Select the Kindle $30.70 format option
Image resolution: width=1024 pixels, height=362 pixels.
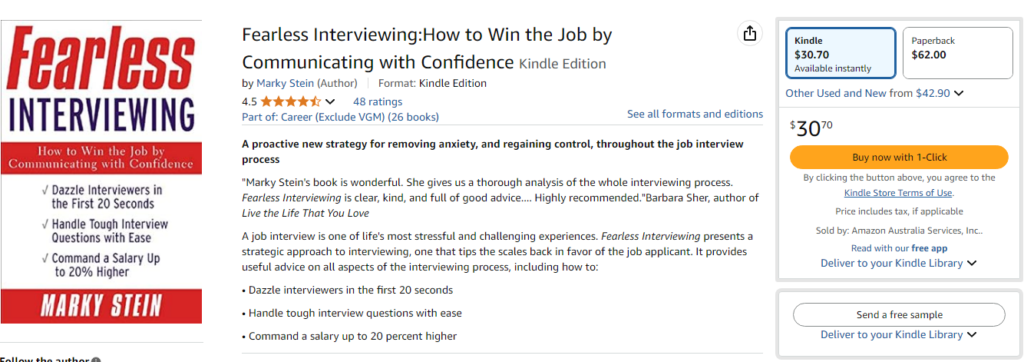pyautogui.click(x=840, y=54)
